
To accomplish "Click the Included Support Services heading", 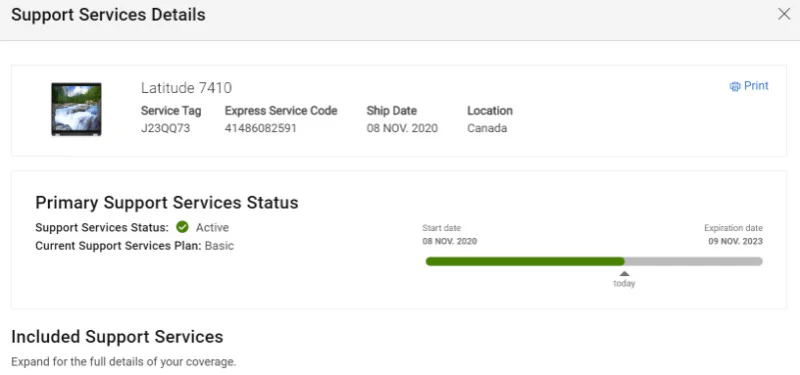I will tap(117, 337).
